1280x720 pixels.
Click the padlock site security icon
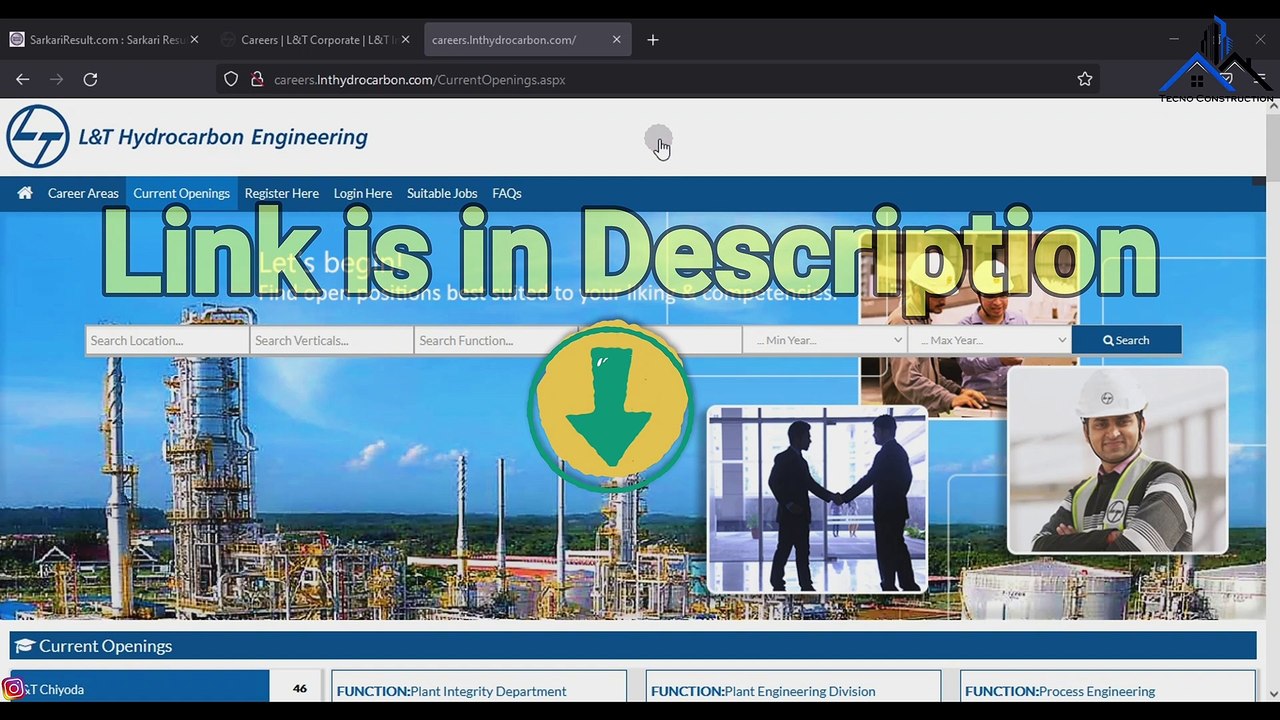(257, 79)
